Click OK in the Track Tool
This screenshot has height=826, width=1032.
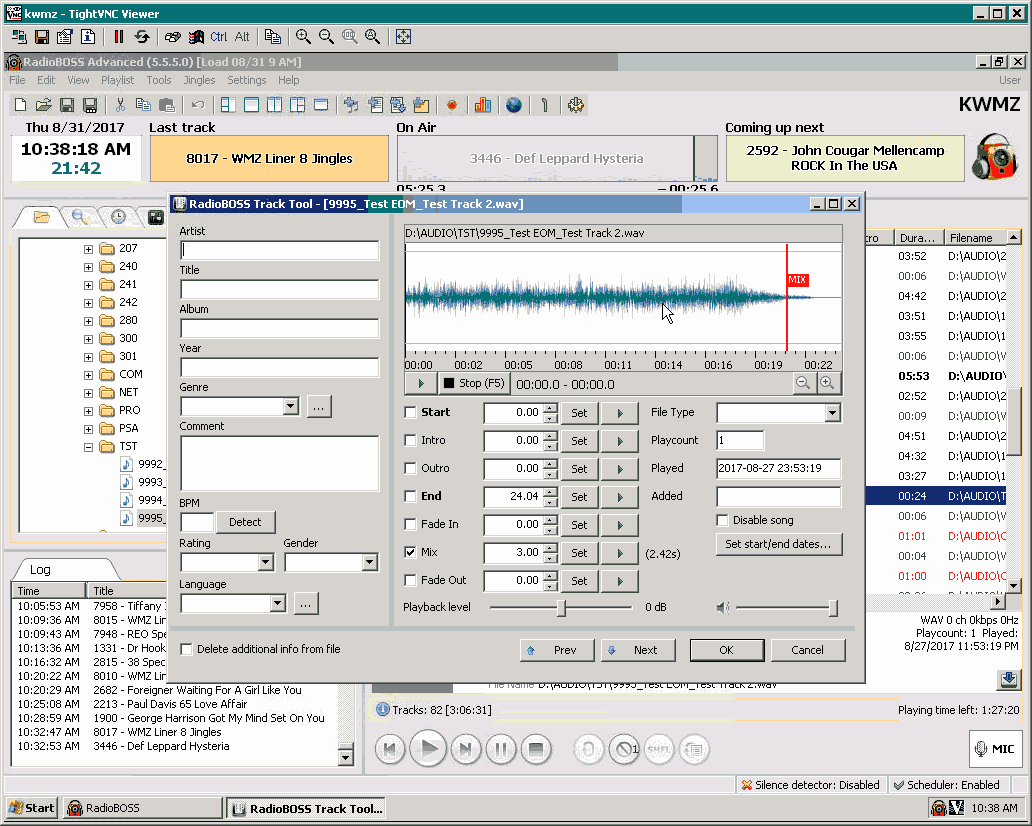726,650
